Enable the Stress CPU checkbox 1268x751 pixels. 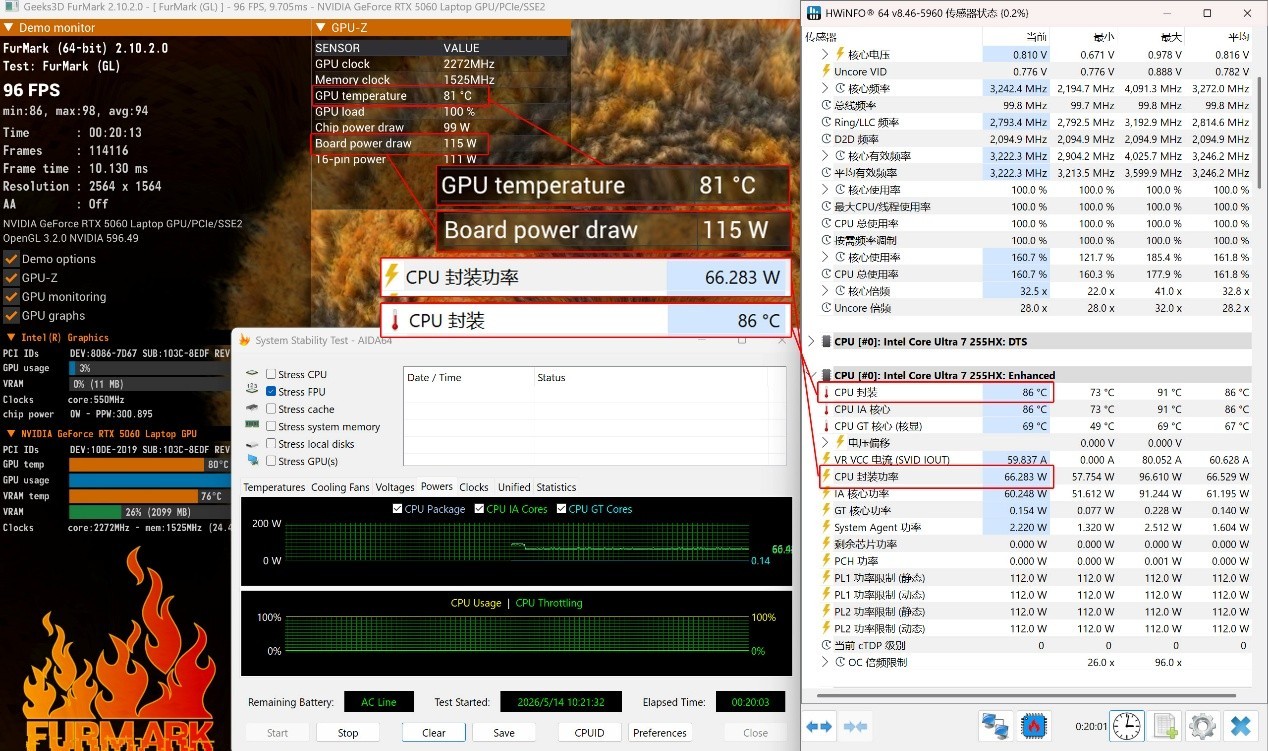point(271,374)
